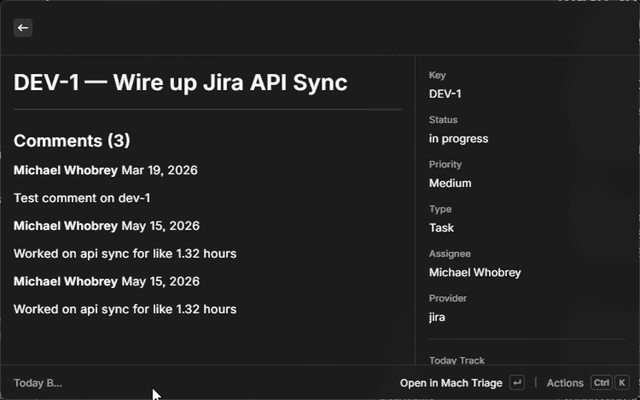Click the DEV-1 key value

click(x=445, y=94)
